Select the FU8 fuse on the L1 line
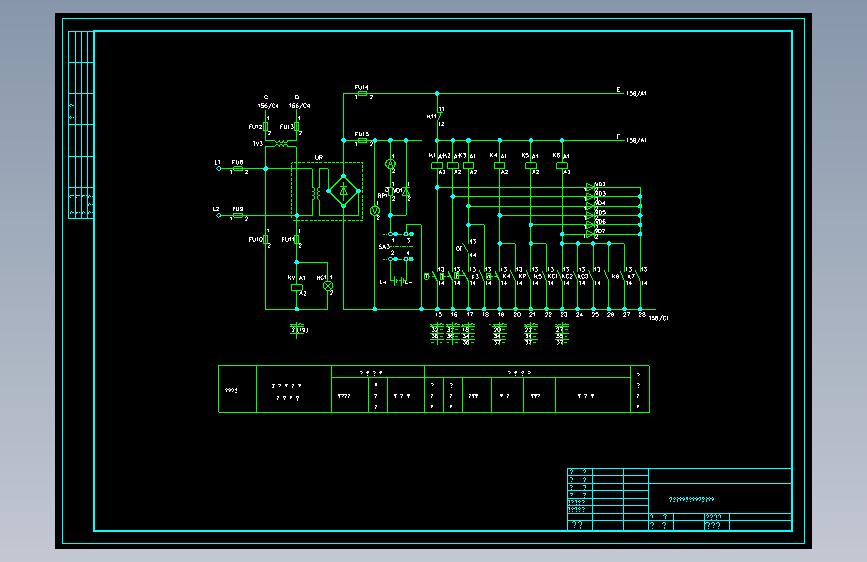This screenshot has width=867, height=562. [x=238, y=168]
